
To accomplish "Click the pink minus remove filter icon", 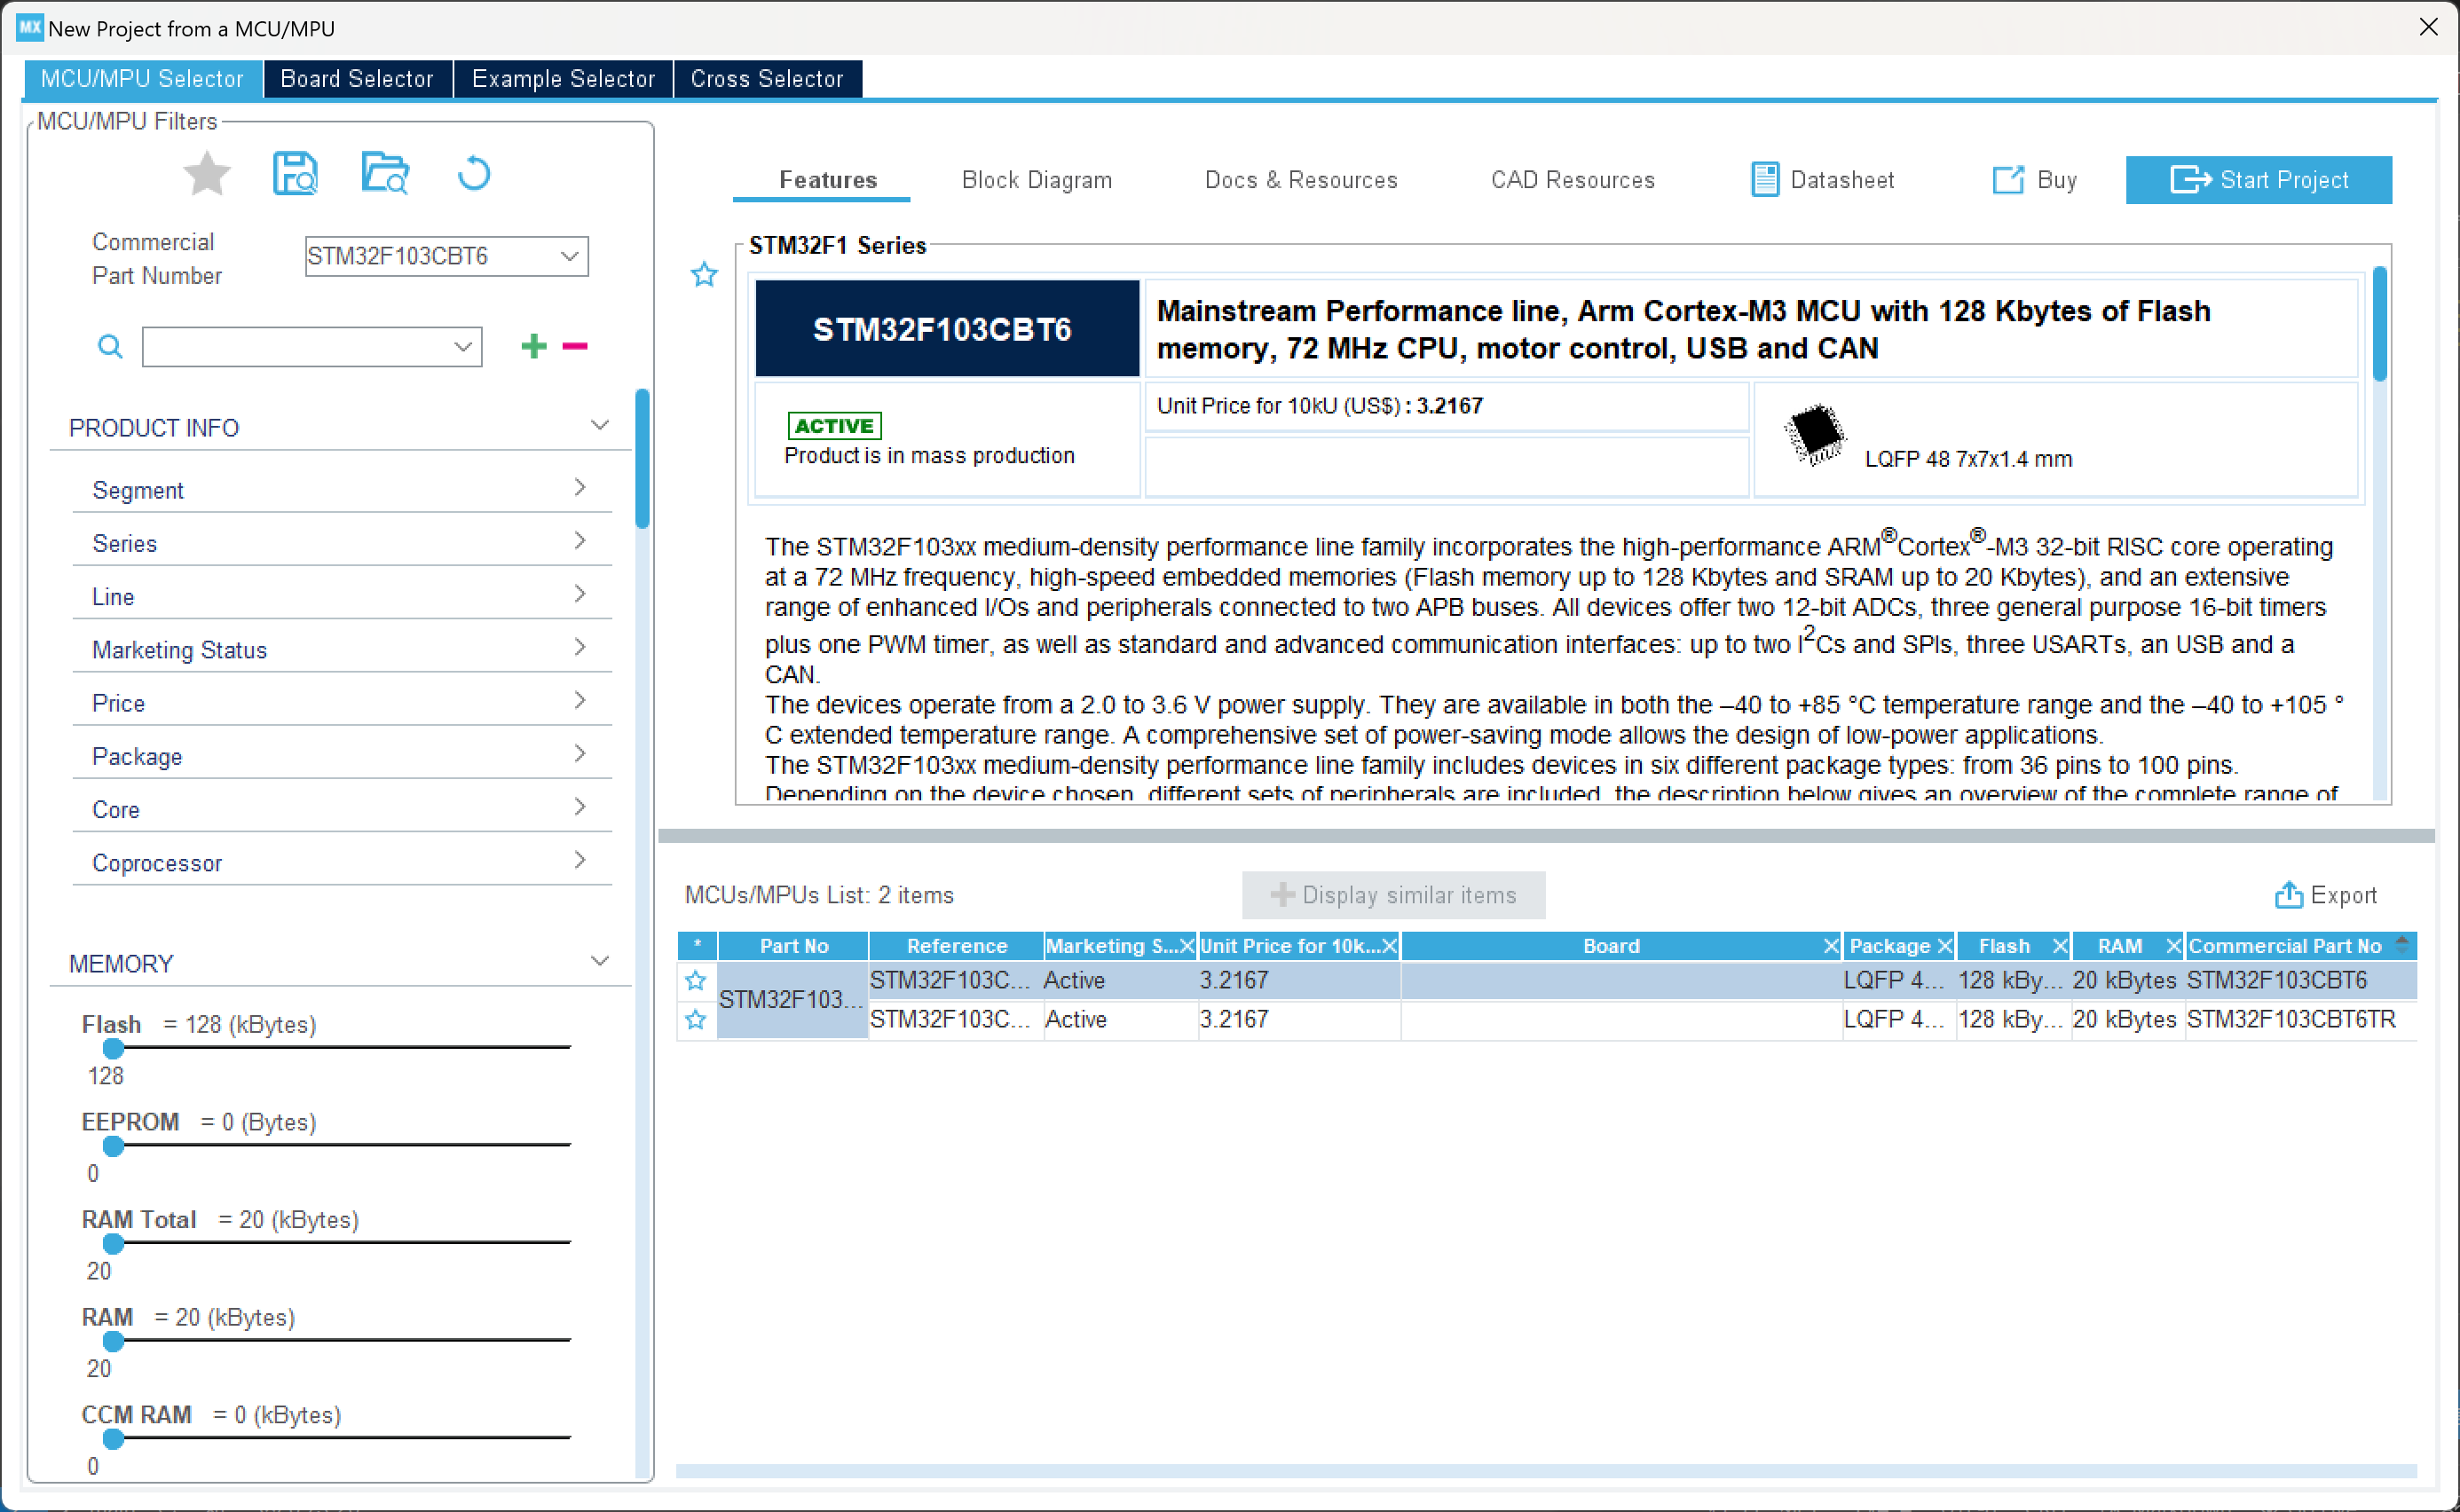I will [x=575, y=346].
